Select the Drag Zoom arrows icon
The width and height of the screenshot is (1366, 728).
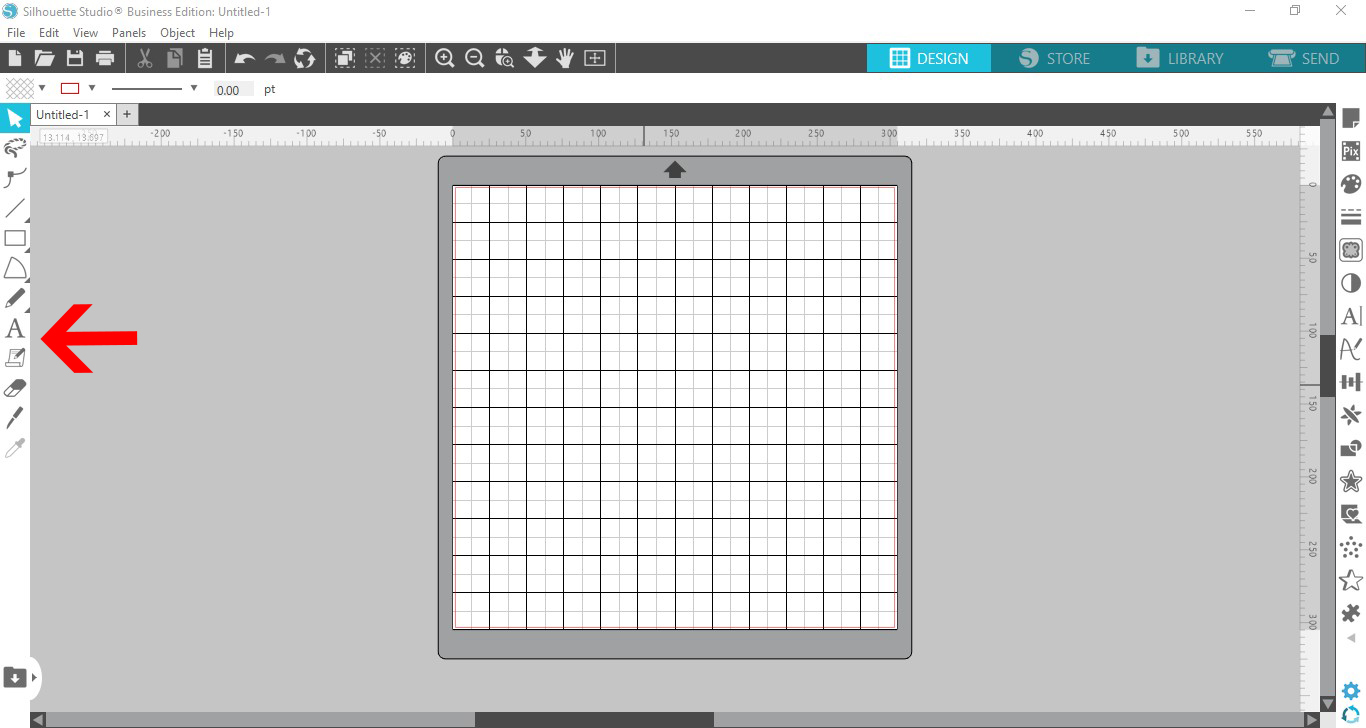(535, 58)
